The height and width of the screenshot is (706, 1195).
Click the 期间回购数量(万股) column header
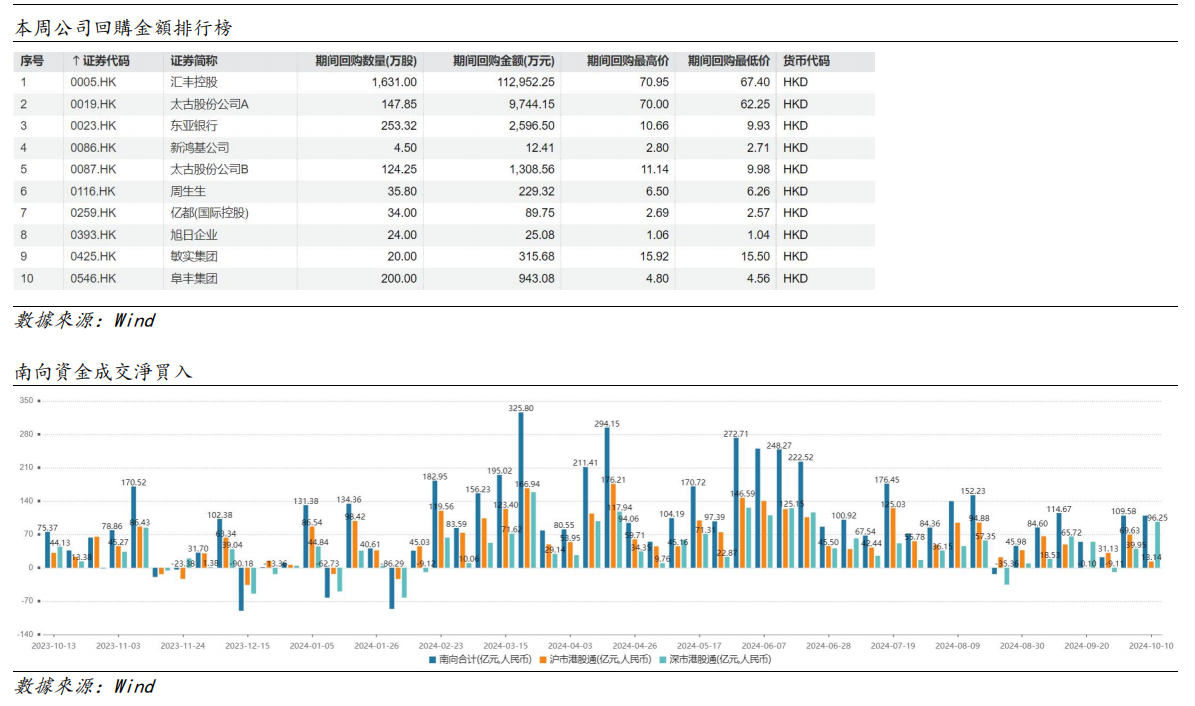(366, 61)
